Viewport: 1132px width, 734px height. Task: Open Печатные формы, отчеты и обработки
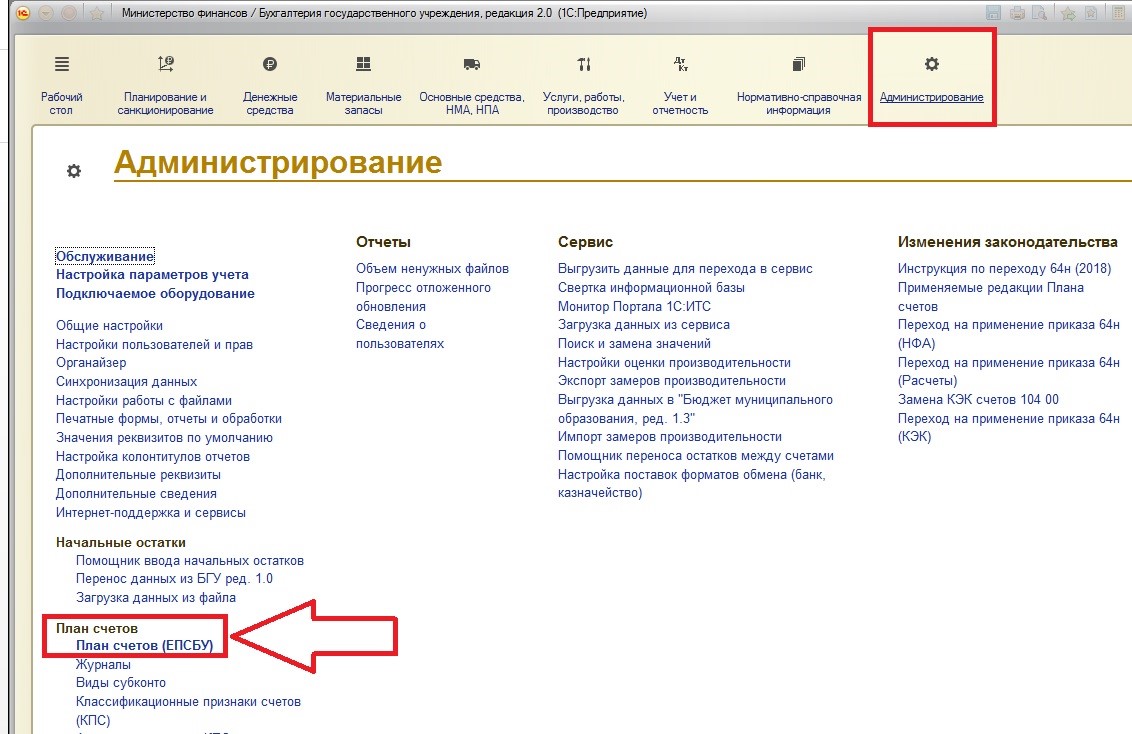point(169,419)
